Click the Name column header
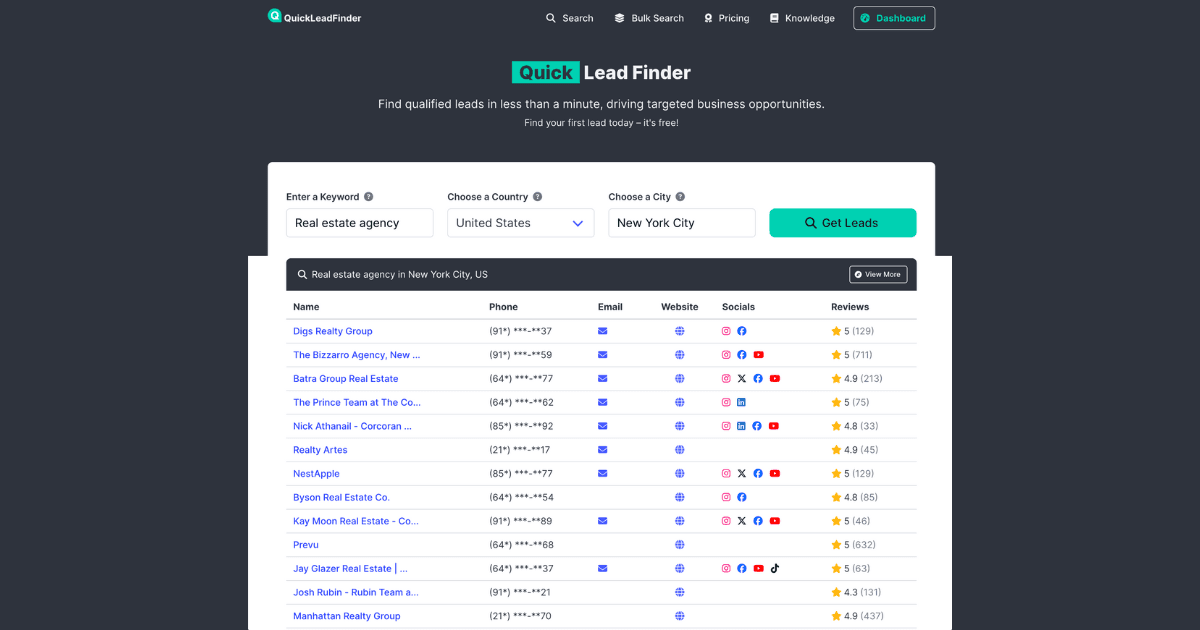 [306, 307]
